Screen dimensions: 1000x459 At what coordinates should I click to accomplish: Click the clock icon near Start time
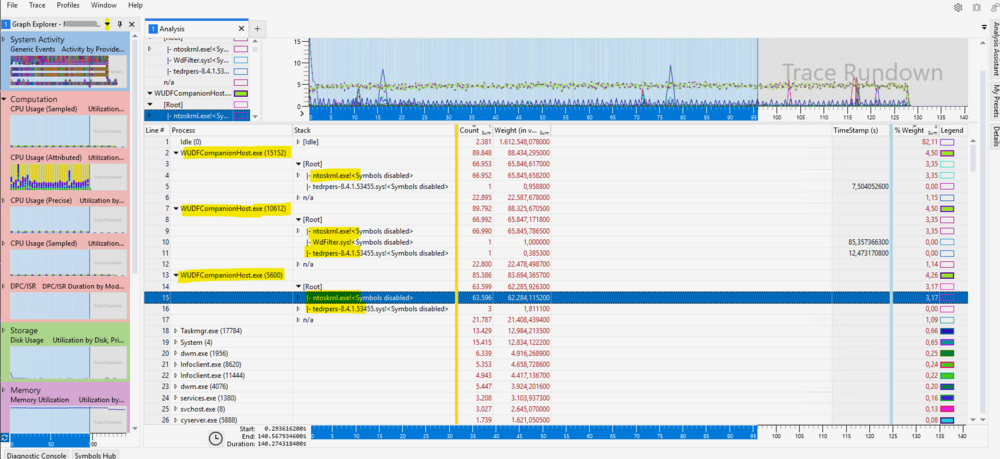(x=216, y=437)
